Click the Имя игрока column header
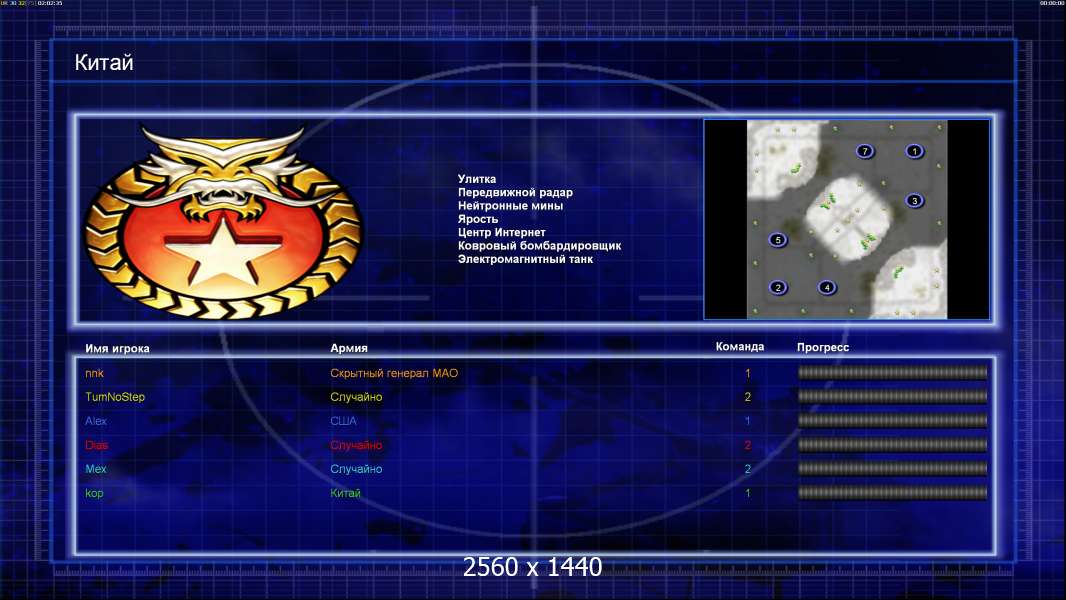The width and height of the screenshot is (1066, 600). (x=117, y=348)
